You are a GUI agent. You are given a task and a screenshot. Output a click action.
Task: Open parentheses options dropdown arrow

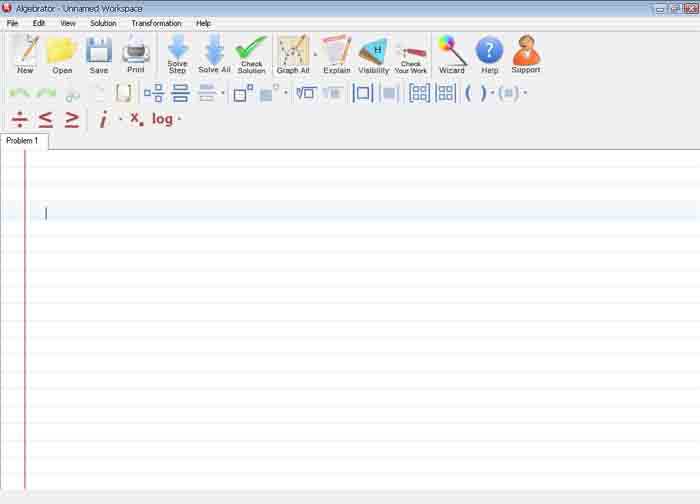point(492,93)
